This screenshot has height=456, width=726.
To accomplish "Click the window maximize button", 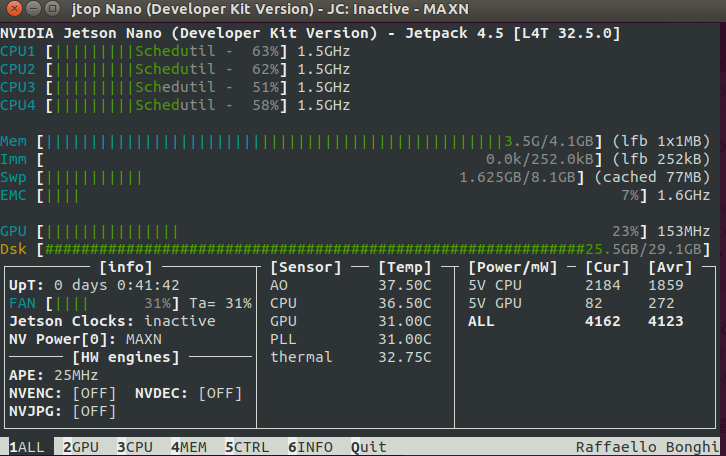I will (53, 8).
